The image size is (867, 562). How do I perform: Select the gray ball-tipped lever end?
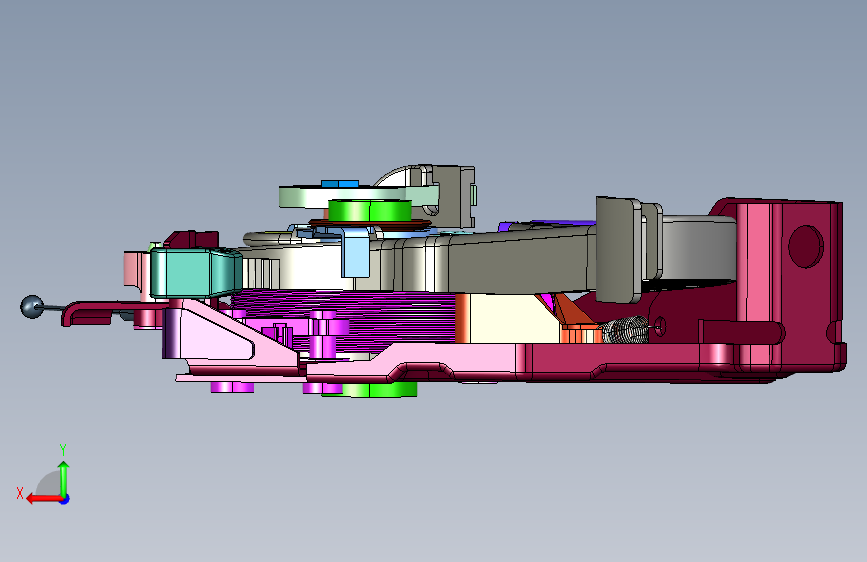tap(32, 307)
